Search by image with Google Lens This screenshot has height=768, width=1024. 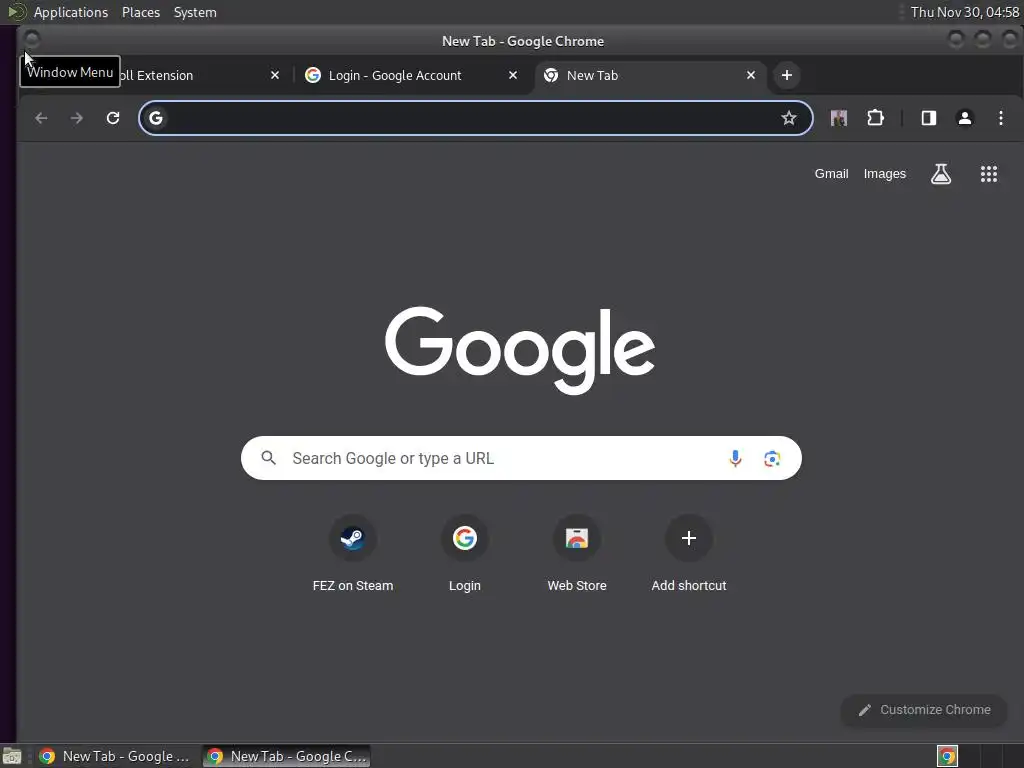pos(772,458)
